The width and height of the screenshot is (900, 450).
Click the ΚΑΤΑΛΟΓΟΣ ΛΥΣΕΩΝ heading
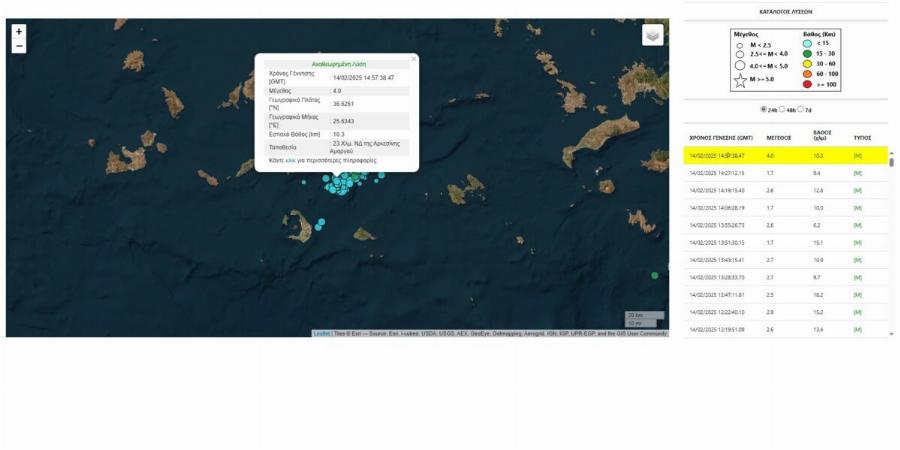point(786,11)
